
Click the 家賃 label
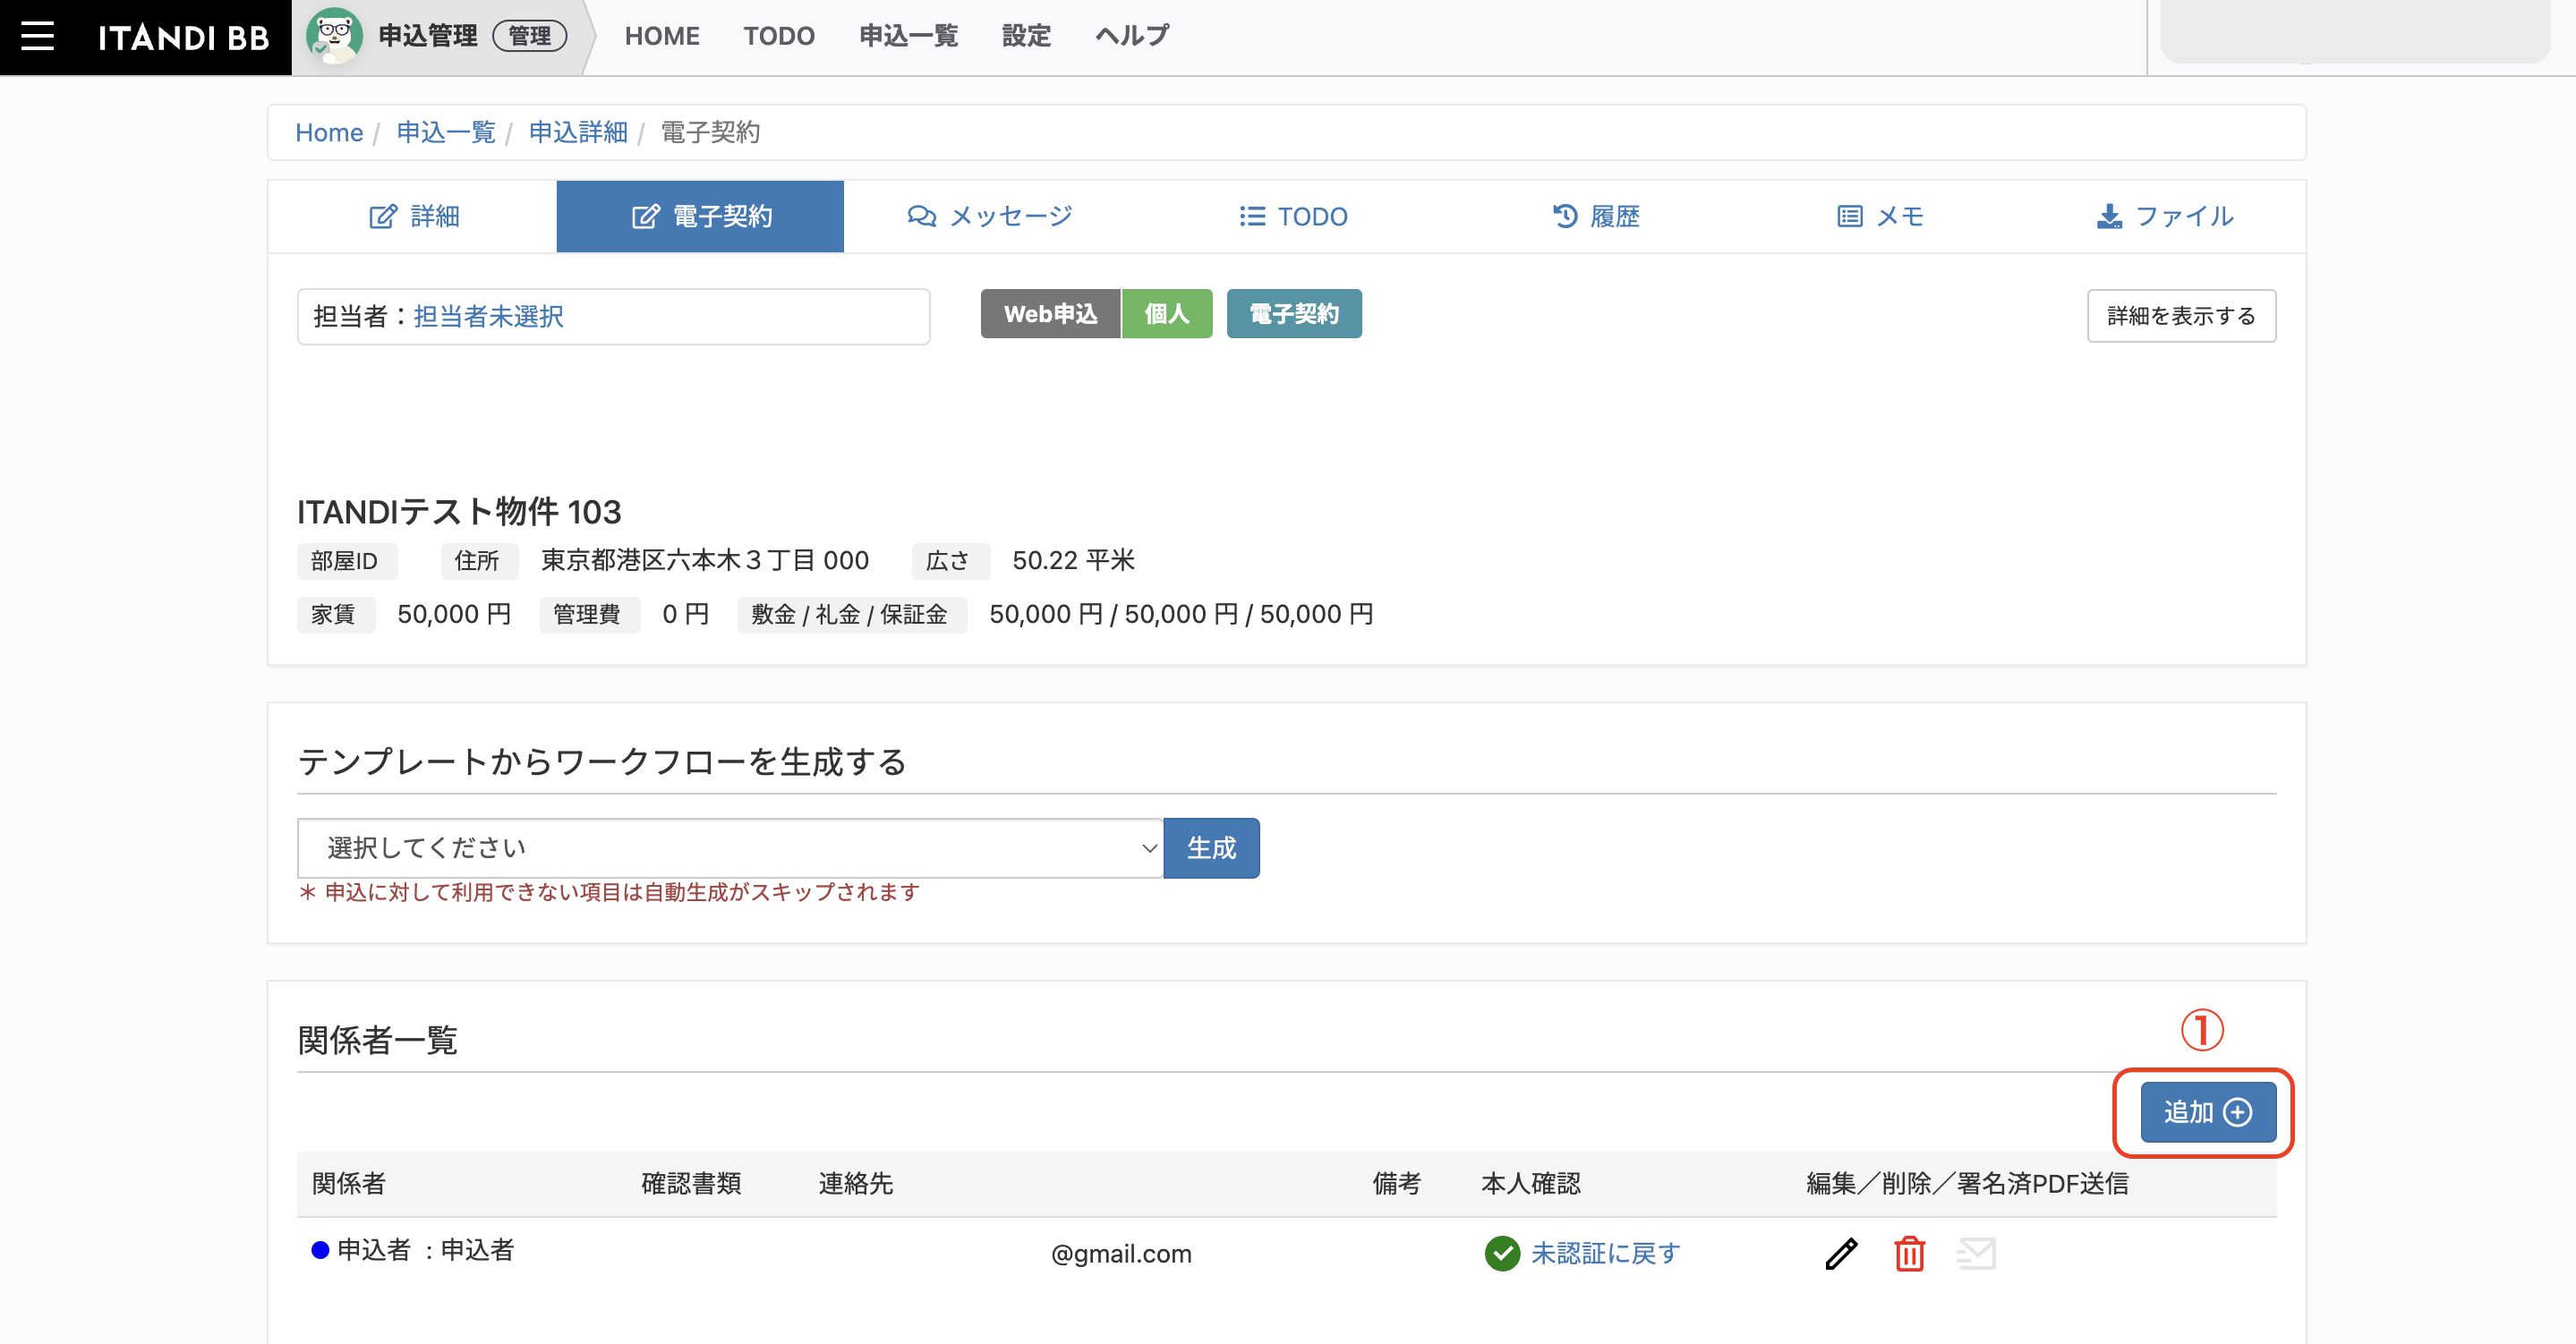click(334, 614)
